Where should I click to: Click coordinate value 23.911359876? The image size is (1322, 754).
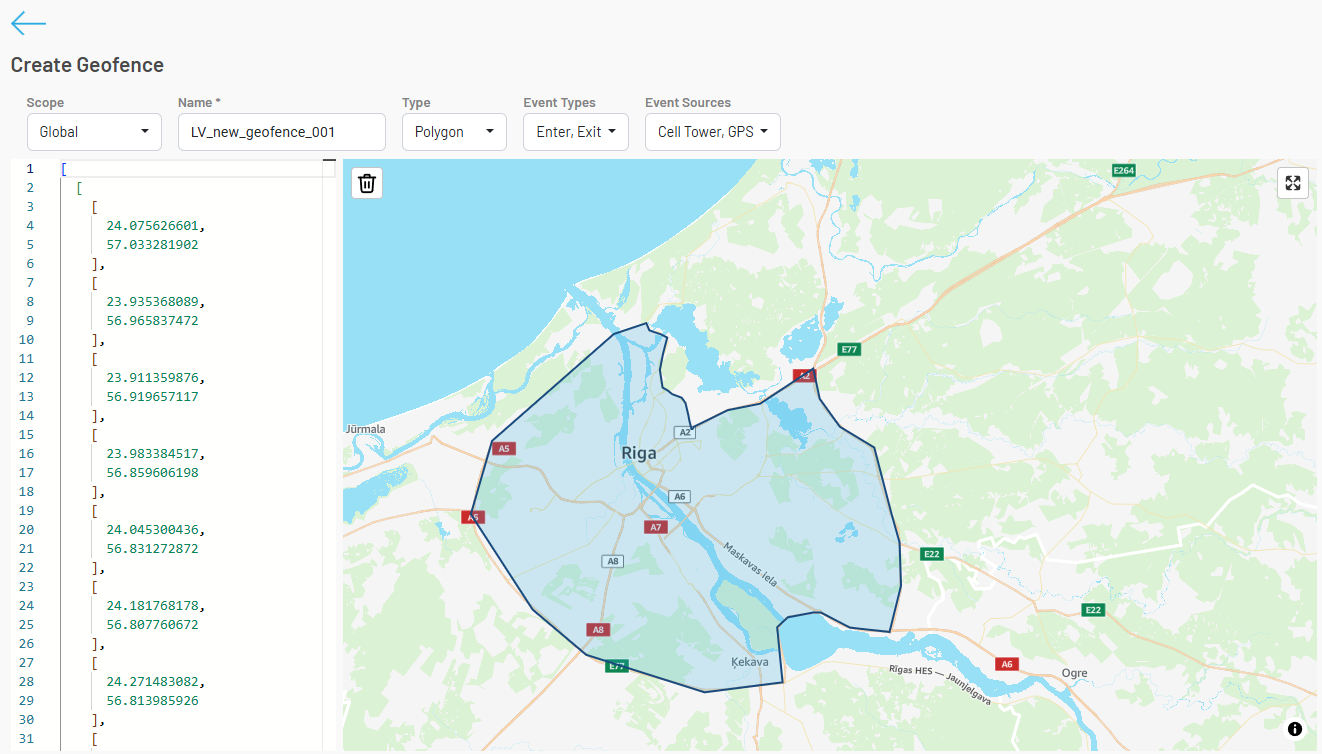tap(155, 378)
